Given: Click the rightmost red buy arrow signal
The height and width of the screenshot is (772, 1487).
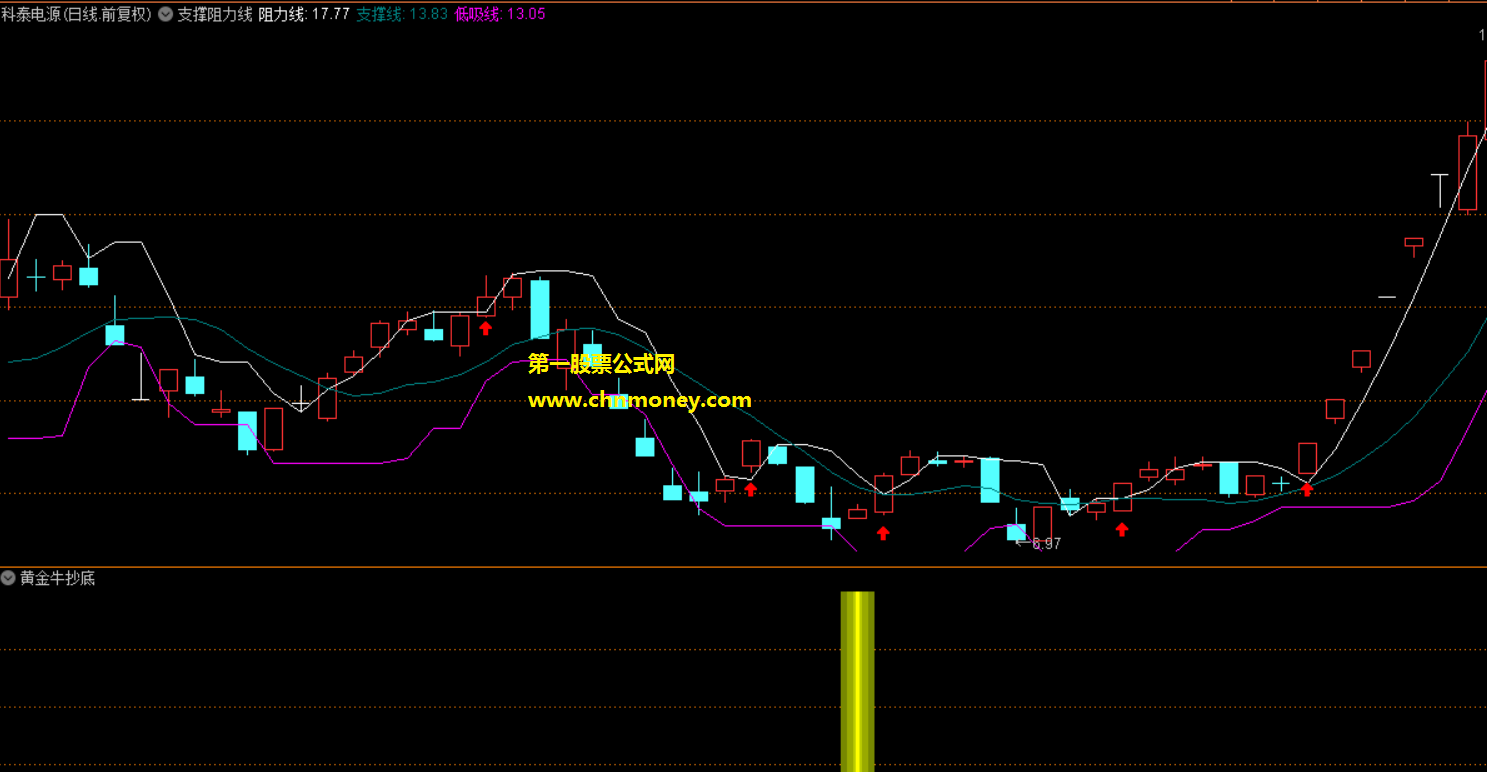Looking at the screenshot, I should point(1307,488).
